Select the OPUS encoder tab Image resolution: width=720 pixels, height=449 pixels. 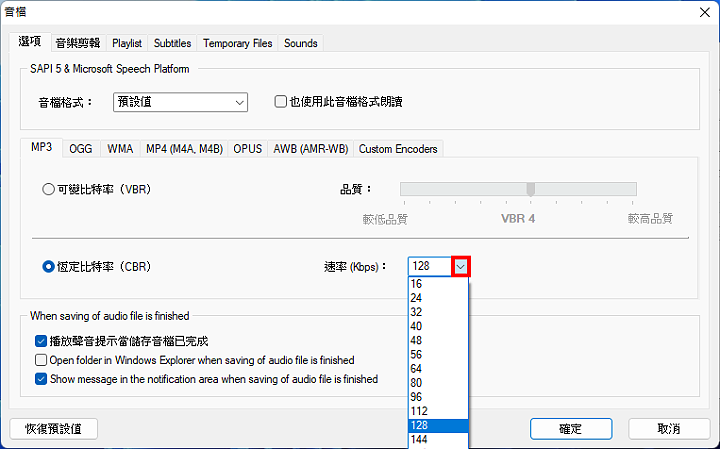(248, 149)
